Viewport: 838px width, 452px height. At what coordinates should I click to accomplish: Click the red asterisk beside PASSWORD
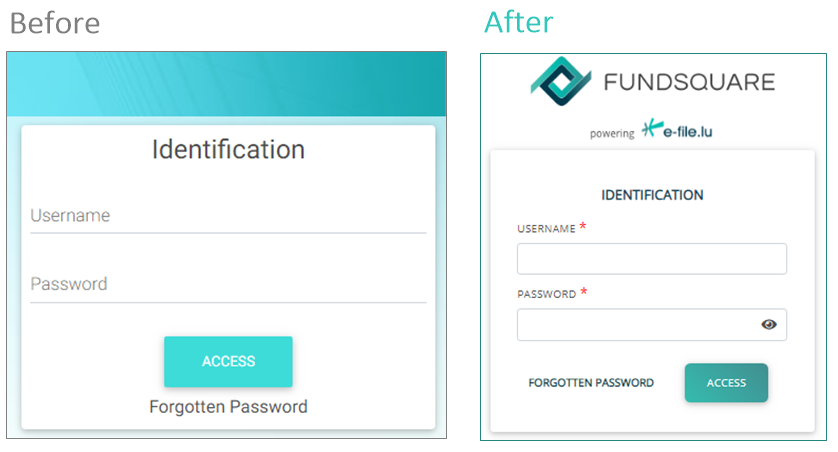pos(584,293)
